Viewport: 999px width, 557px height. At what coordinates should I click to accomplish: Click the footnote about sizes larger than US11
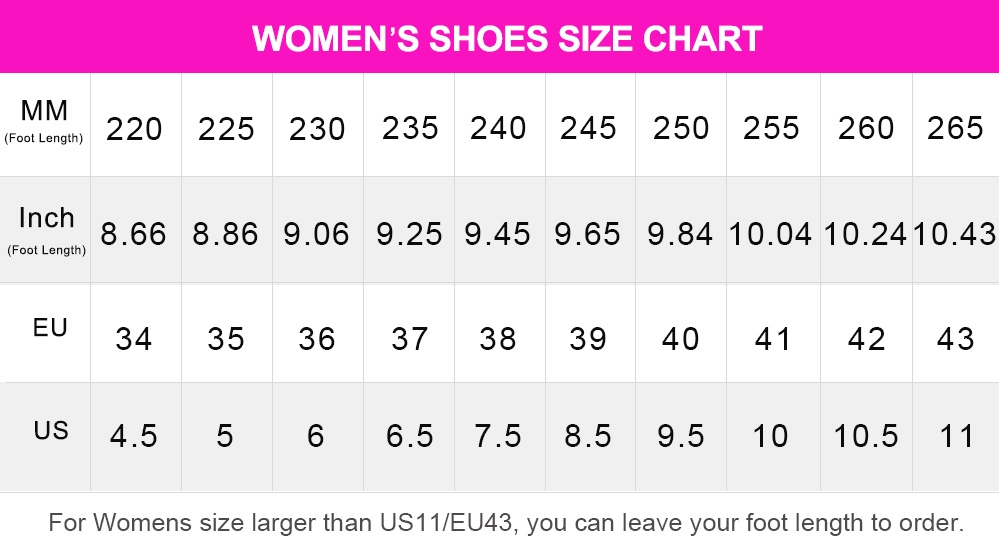pyautogui.click(x=506, y=523)
